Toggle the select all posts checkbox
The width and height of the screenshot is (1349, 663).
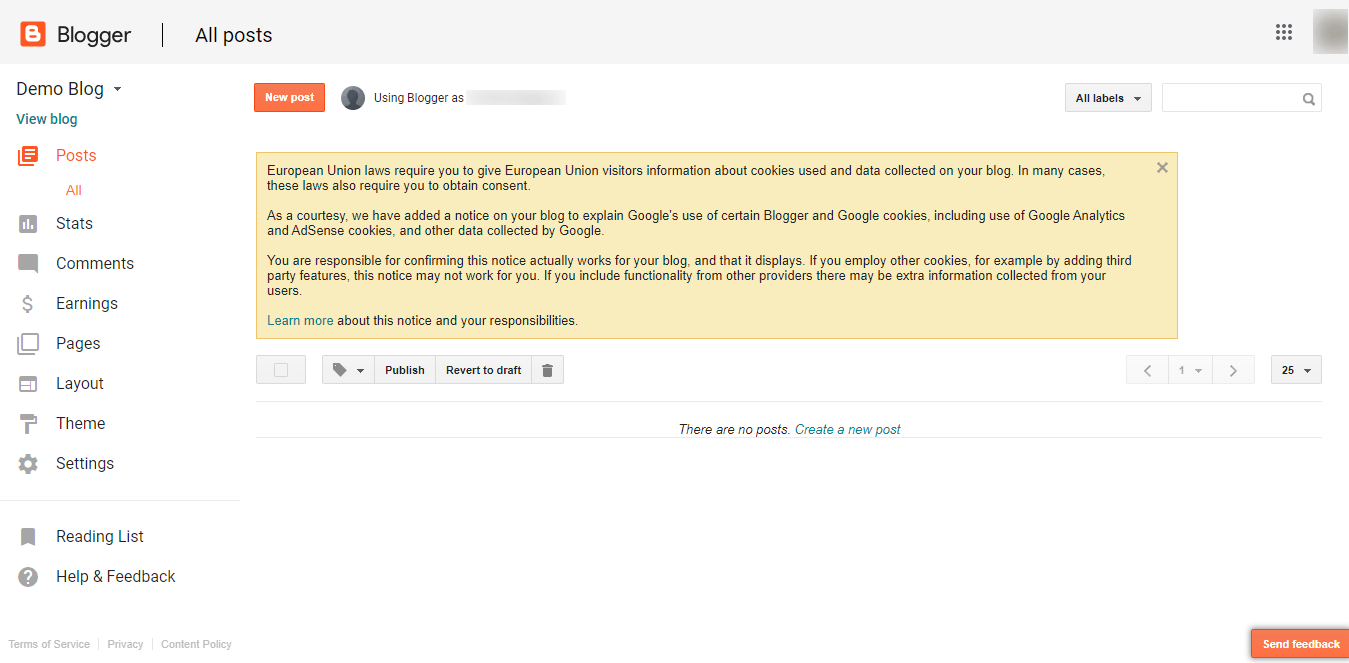(281, 370)
